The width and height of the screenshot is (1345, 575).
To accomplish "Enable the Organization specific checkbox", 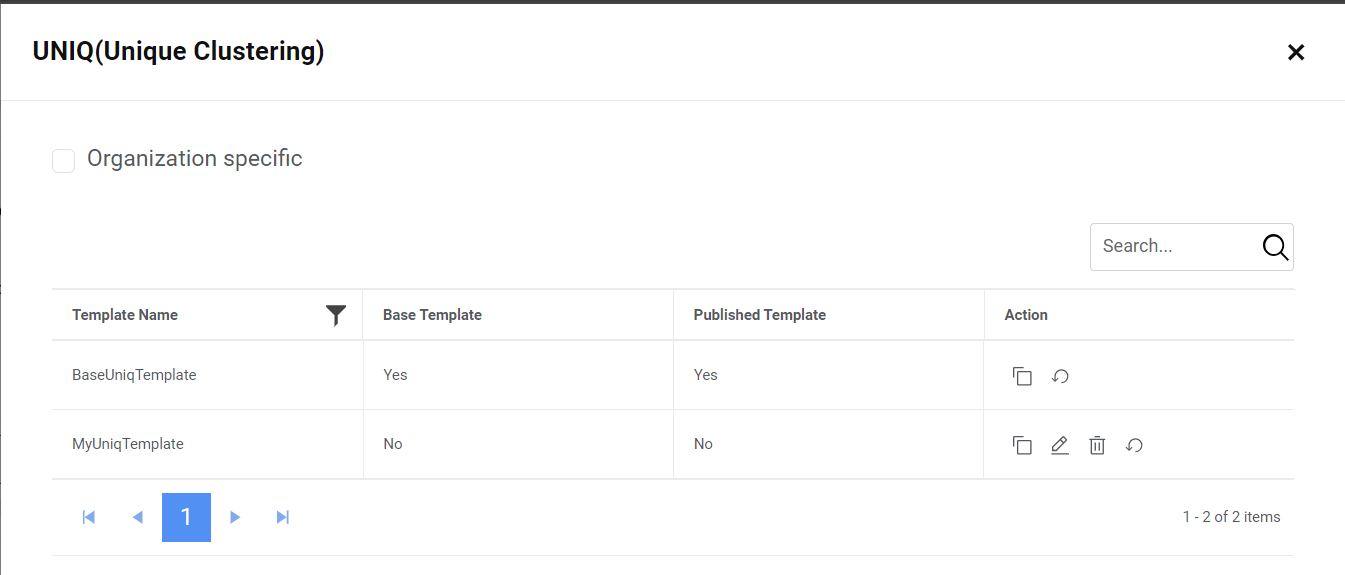I will (x=64, y=161).
